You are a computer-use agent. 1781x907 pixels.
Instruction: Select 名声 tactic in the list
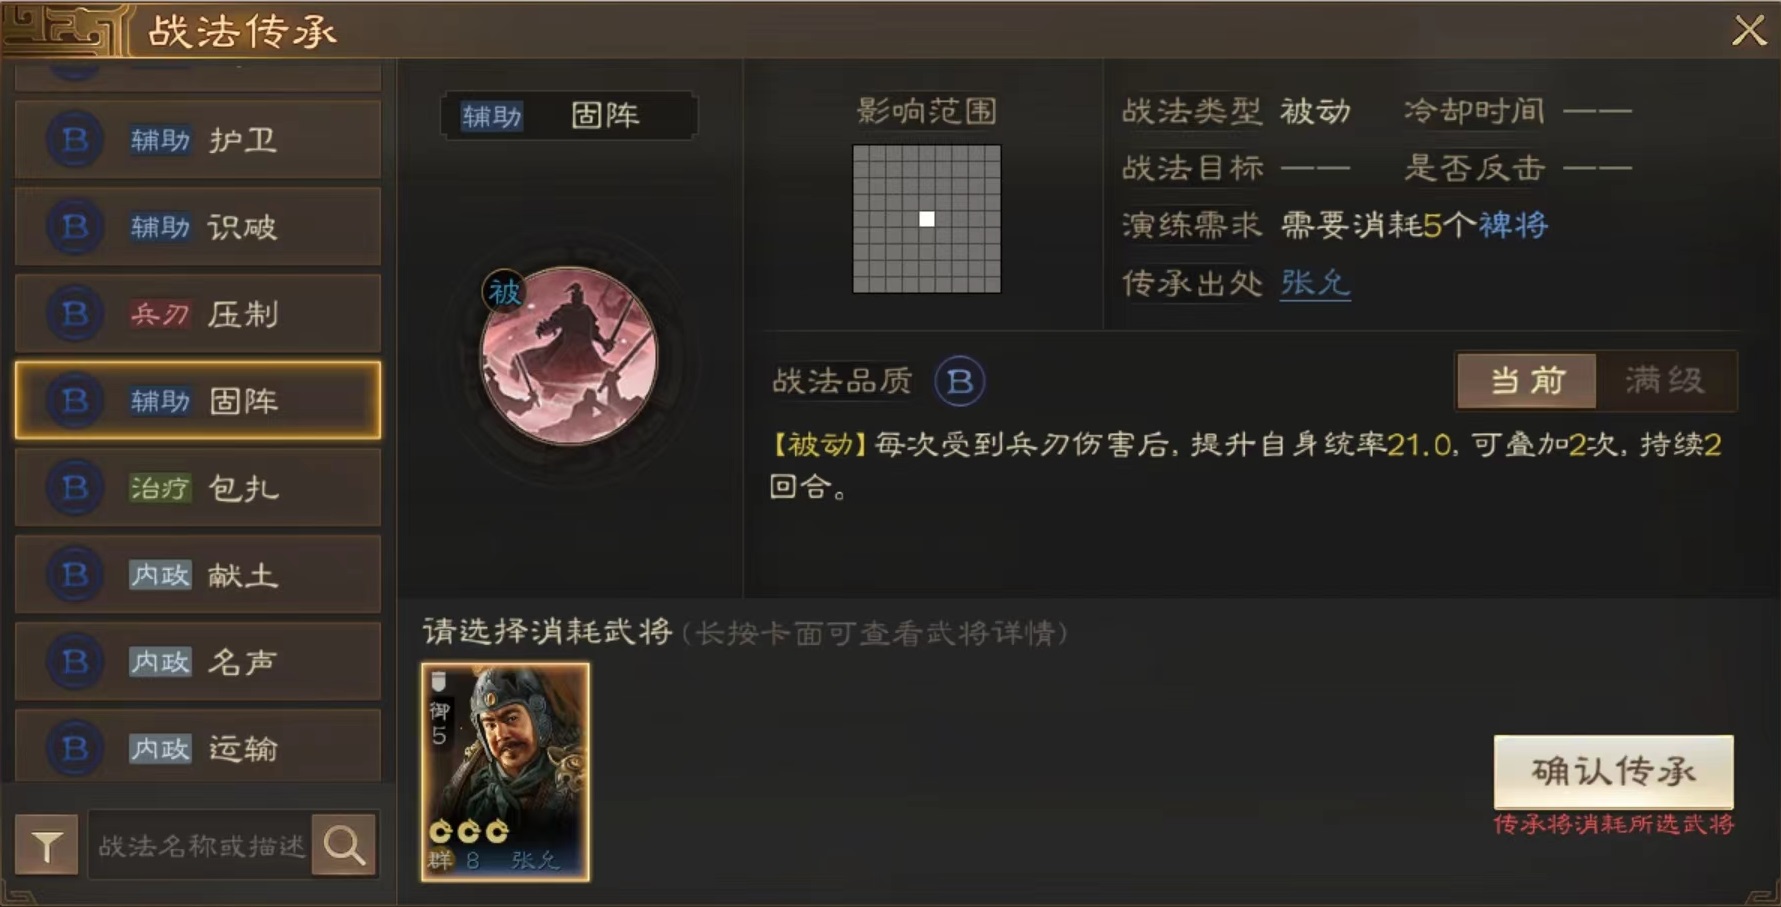pos(198,662)
